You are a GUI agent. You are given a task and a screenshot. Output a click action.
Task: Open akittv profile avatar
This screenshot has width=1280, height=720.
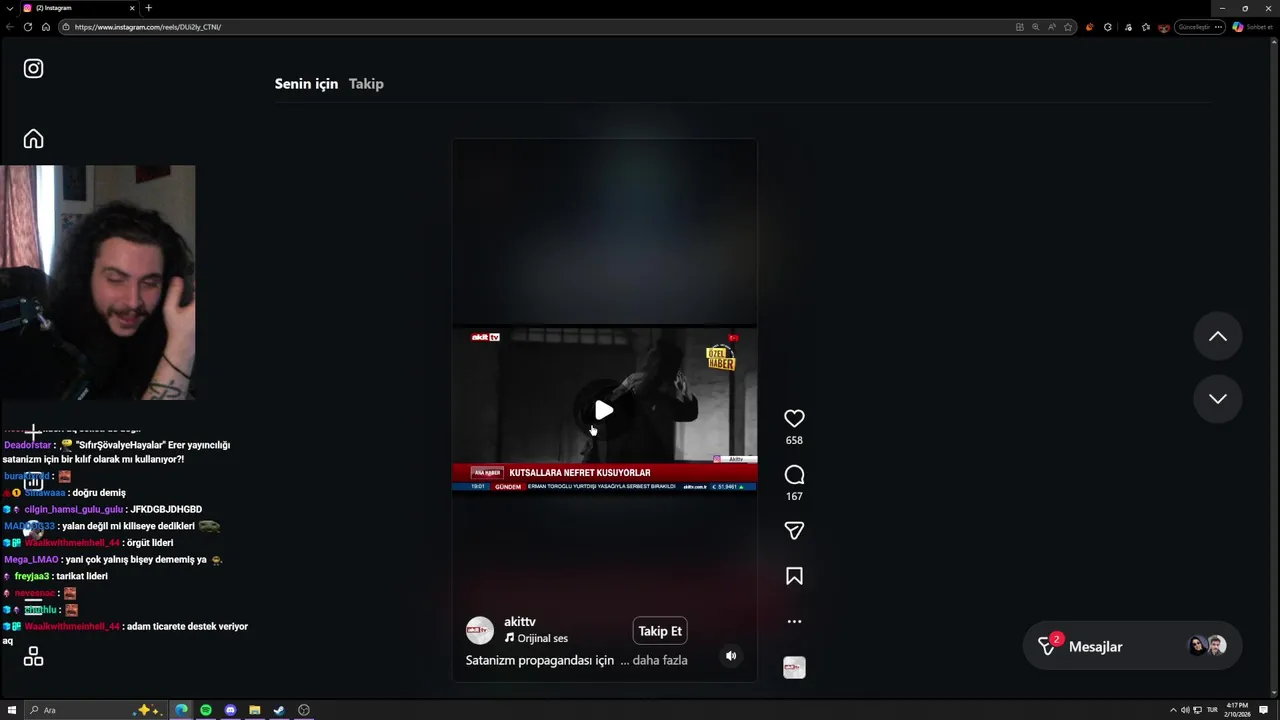(480, 630)
